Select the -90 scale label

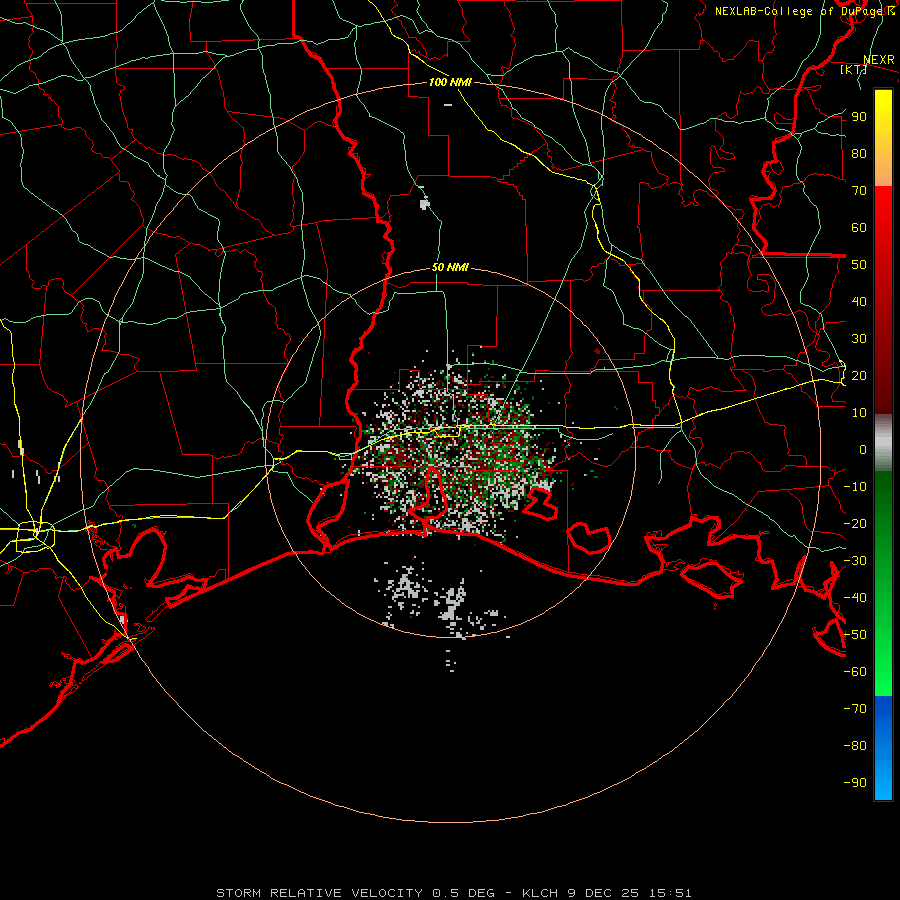(855, 783)
